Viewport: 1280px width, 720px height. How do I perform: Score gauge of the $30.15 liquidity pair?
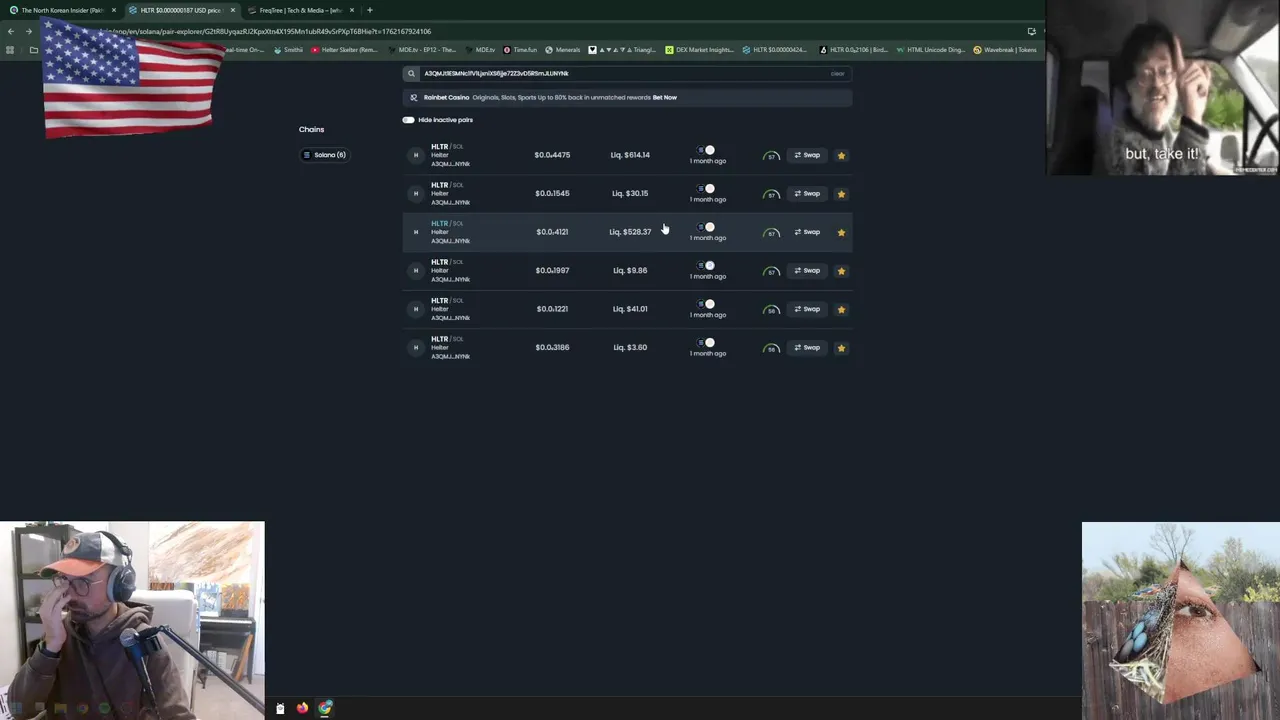(771, 194)
